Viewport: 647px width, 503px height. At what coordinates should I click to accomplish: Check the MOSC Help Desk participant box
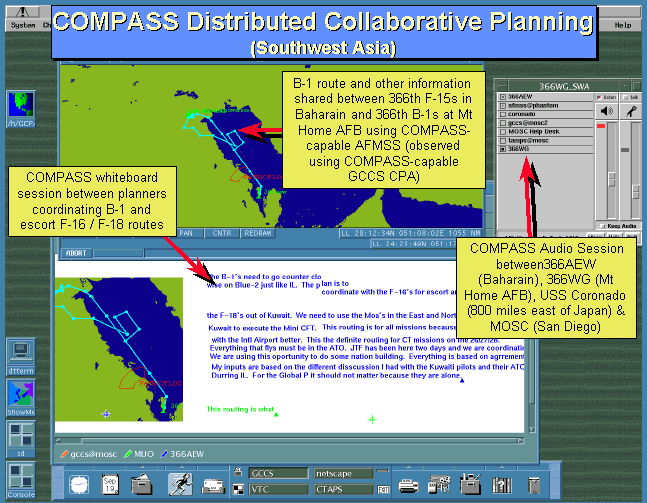point(502,131)
